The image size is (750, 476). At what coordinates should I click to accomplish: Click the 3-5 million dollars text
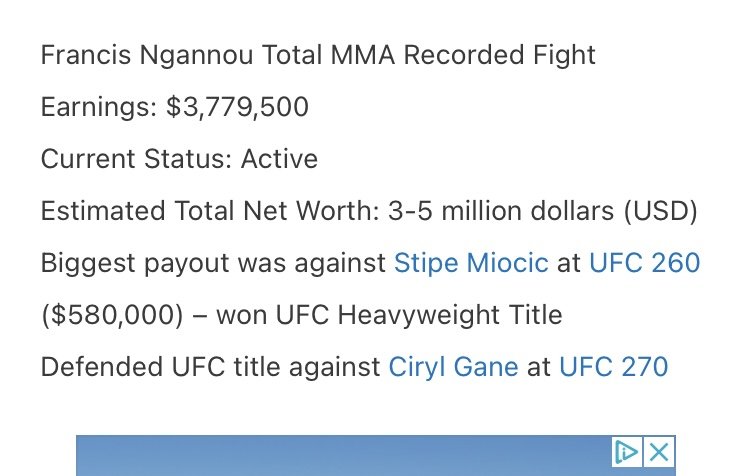pyautogui.click(x=501, y=211)
